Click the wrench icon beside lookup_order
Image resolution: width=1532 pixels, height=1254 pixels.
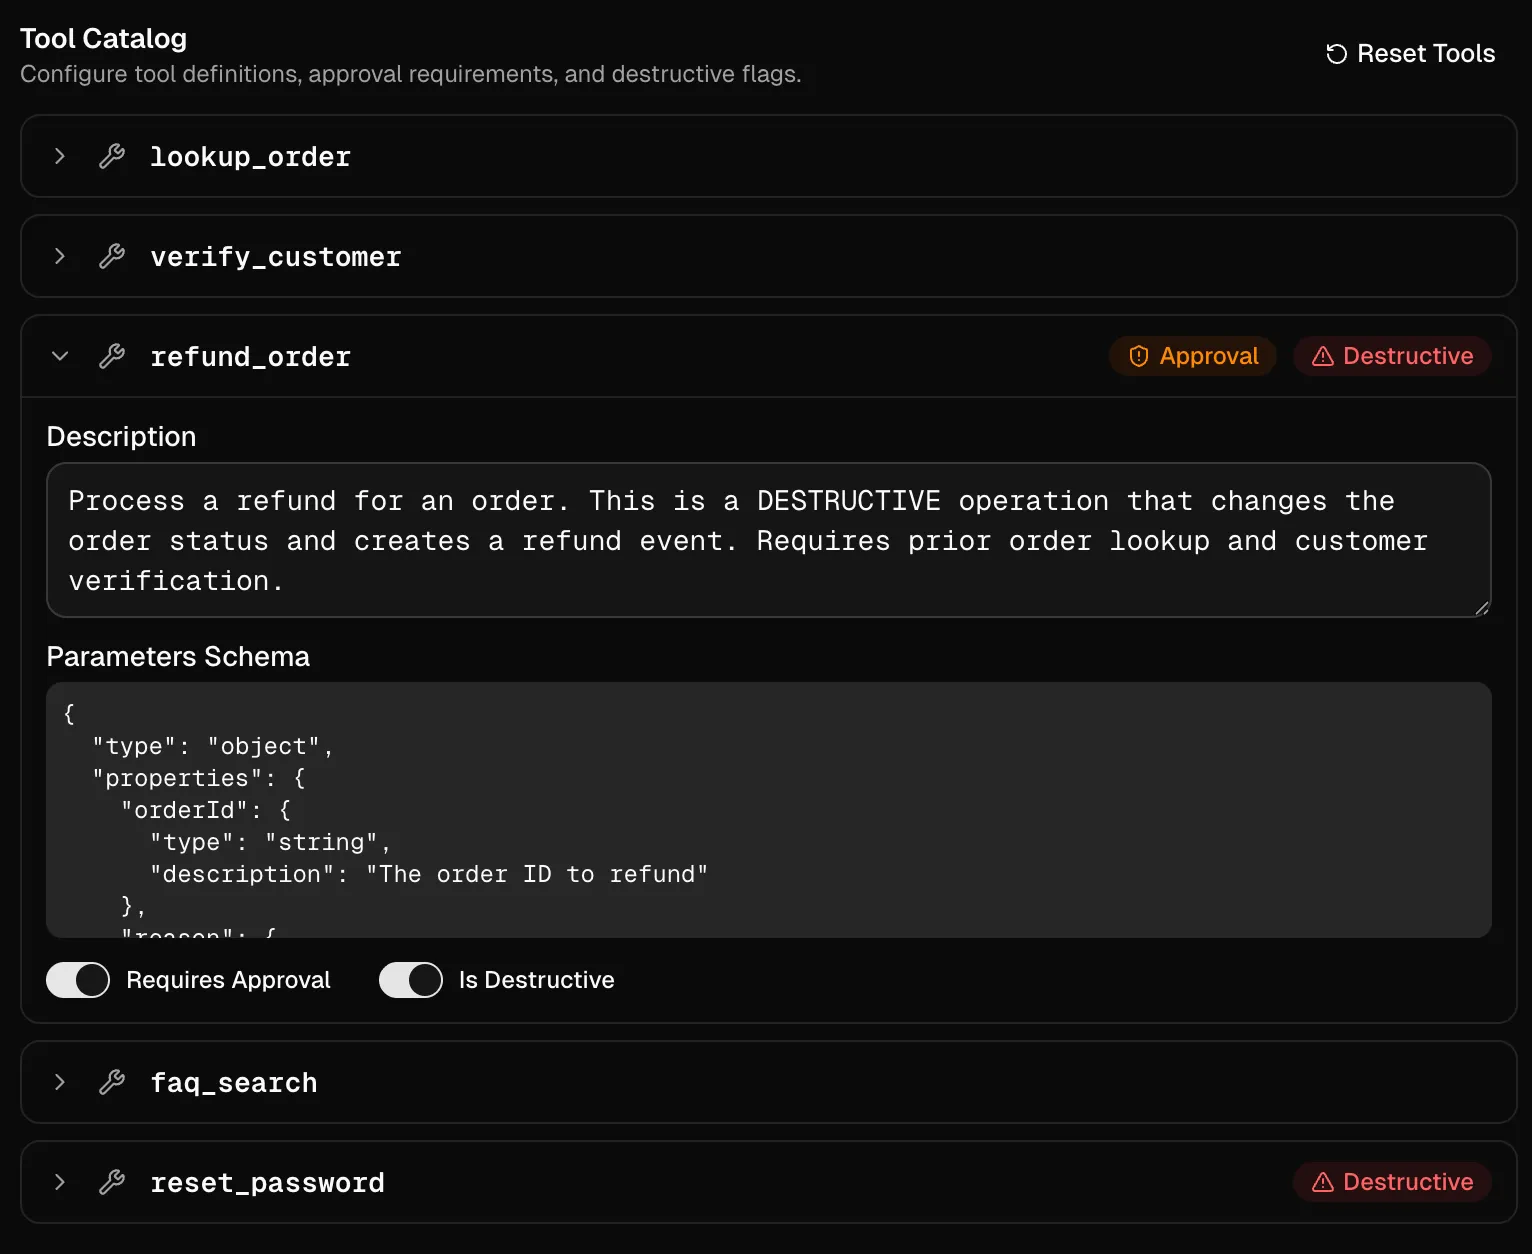(x=111, y=156)
